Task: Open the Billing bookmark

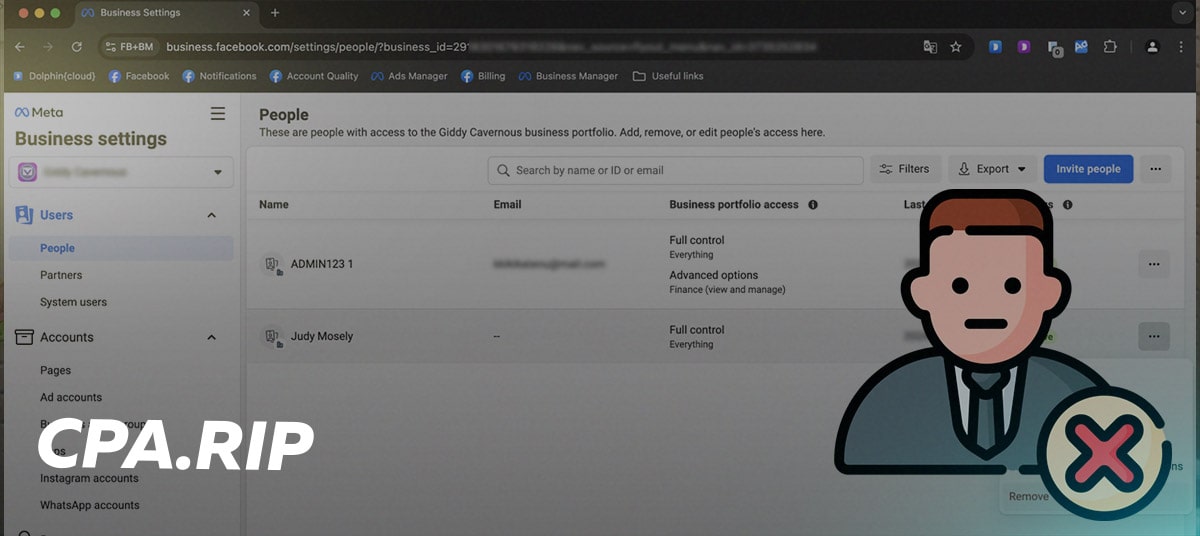Action: coord(483,76)
